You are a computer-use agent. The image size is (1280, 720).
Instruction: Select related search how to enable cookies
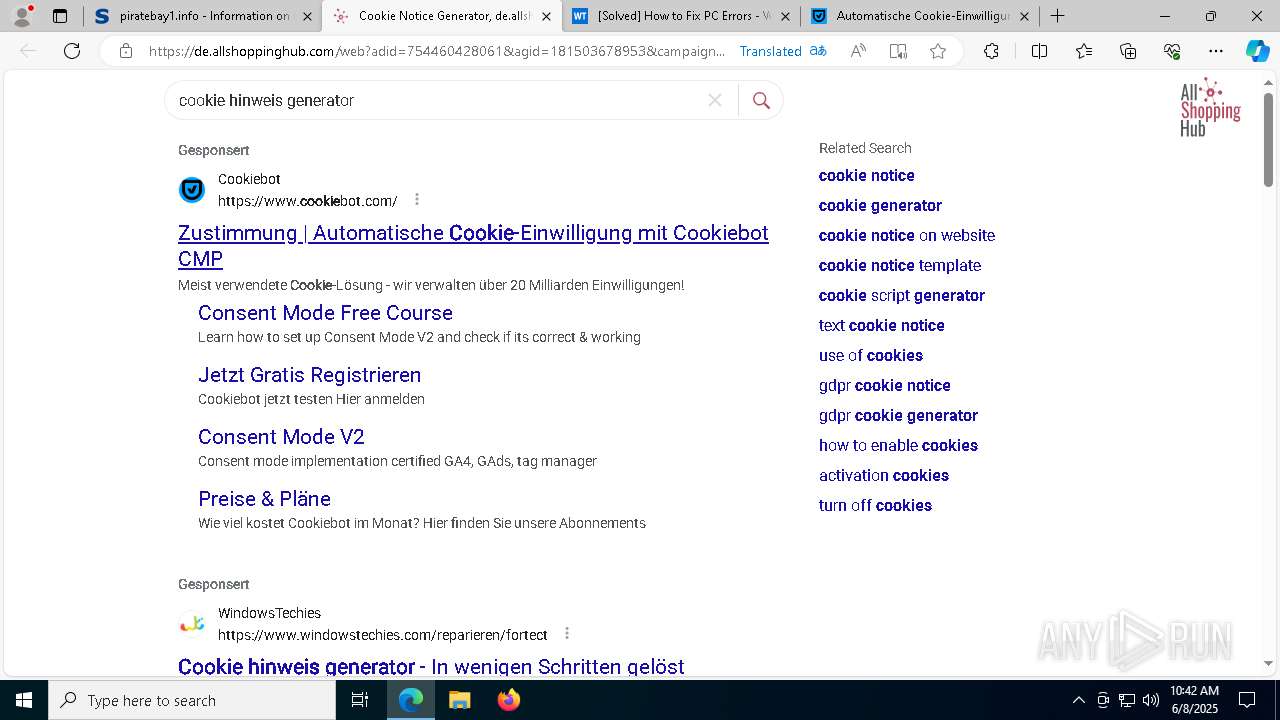(x=898, y=445)
